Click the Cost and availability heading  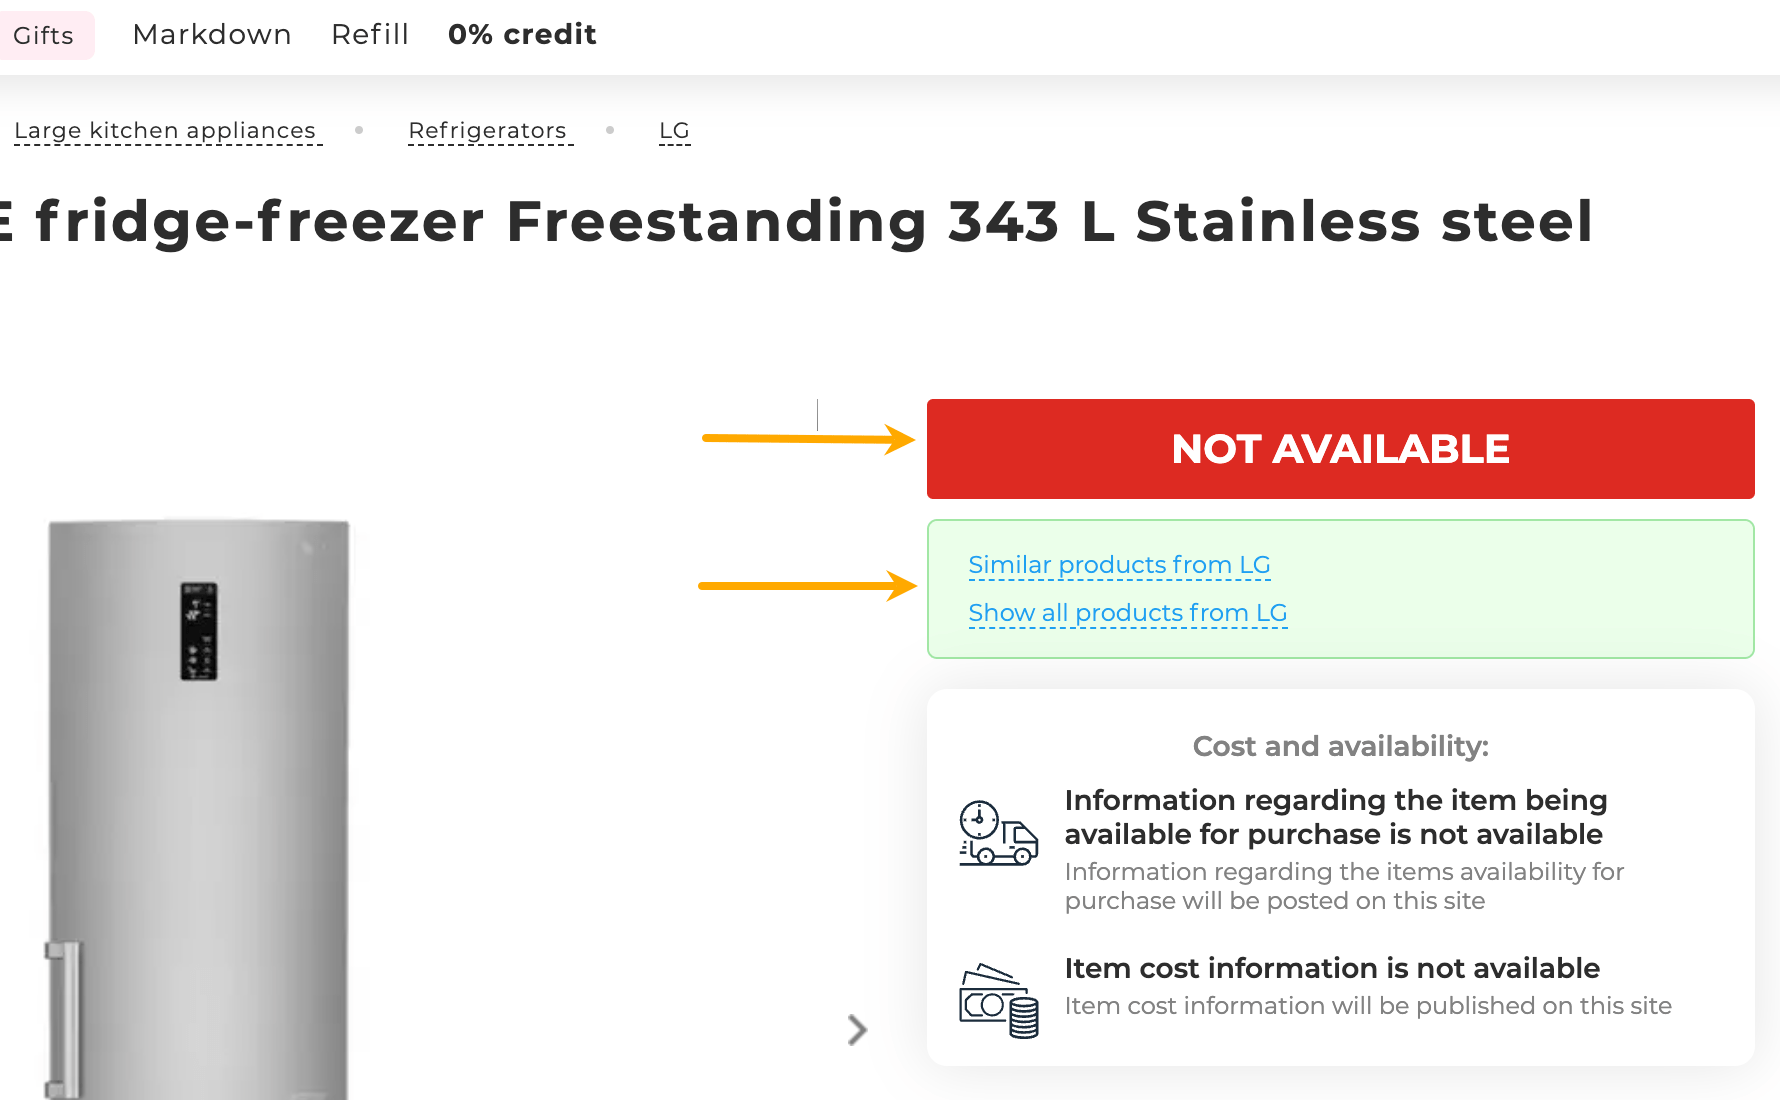tap(1340, 746)
